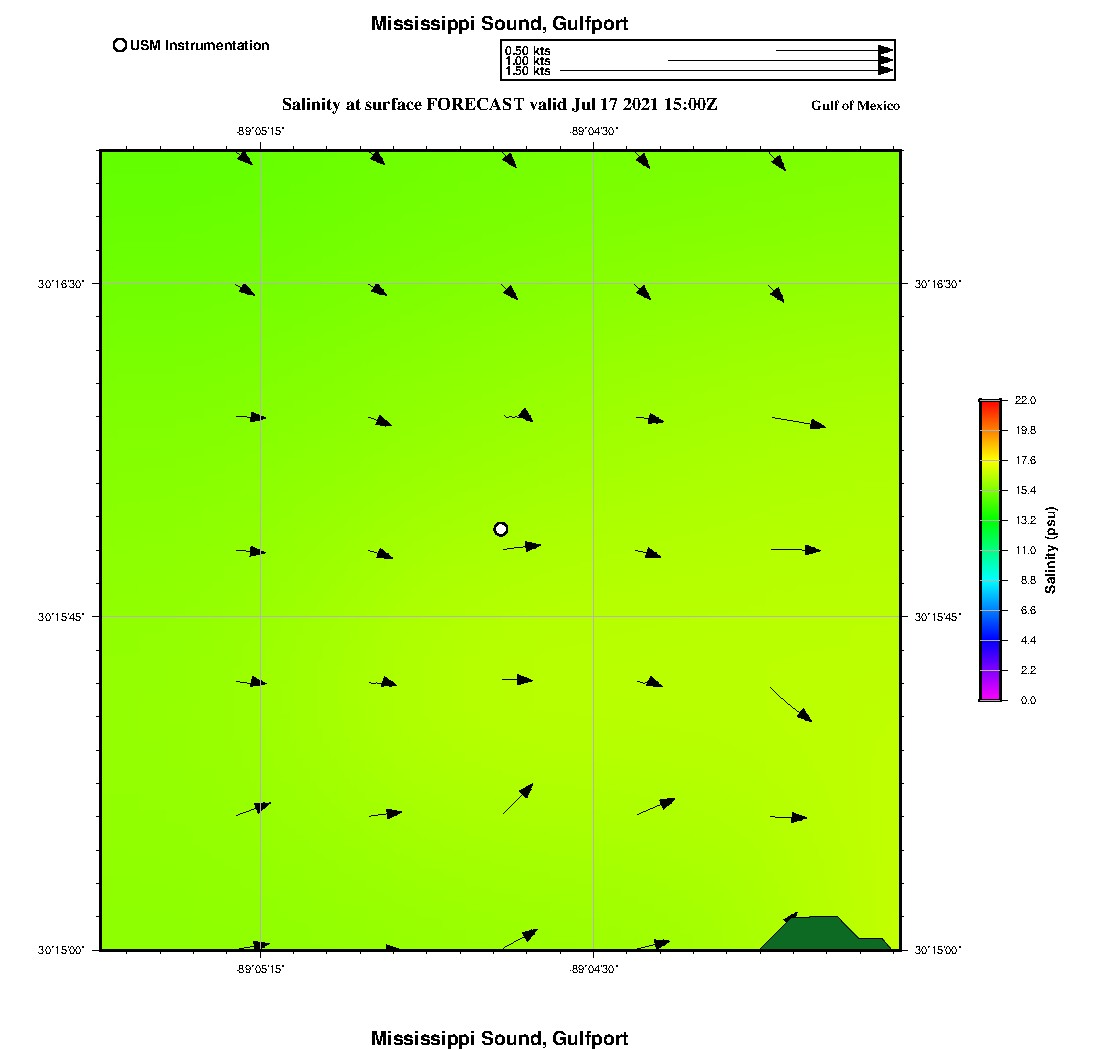The width and height of the screenshot is (1100, 1050).
Task: Click current arrow just right of USM marker
Action: pos(522,547)
